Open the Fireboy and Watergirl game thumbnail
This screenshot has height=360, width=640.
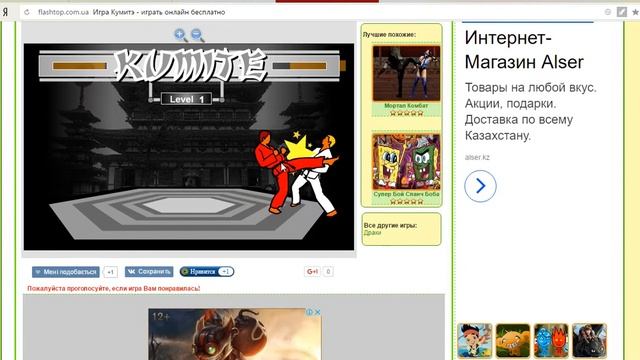point(551,341)
